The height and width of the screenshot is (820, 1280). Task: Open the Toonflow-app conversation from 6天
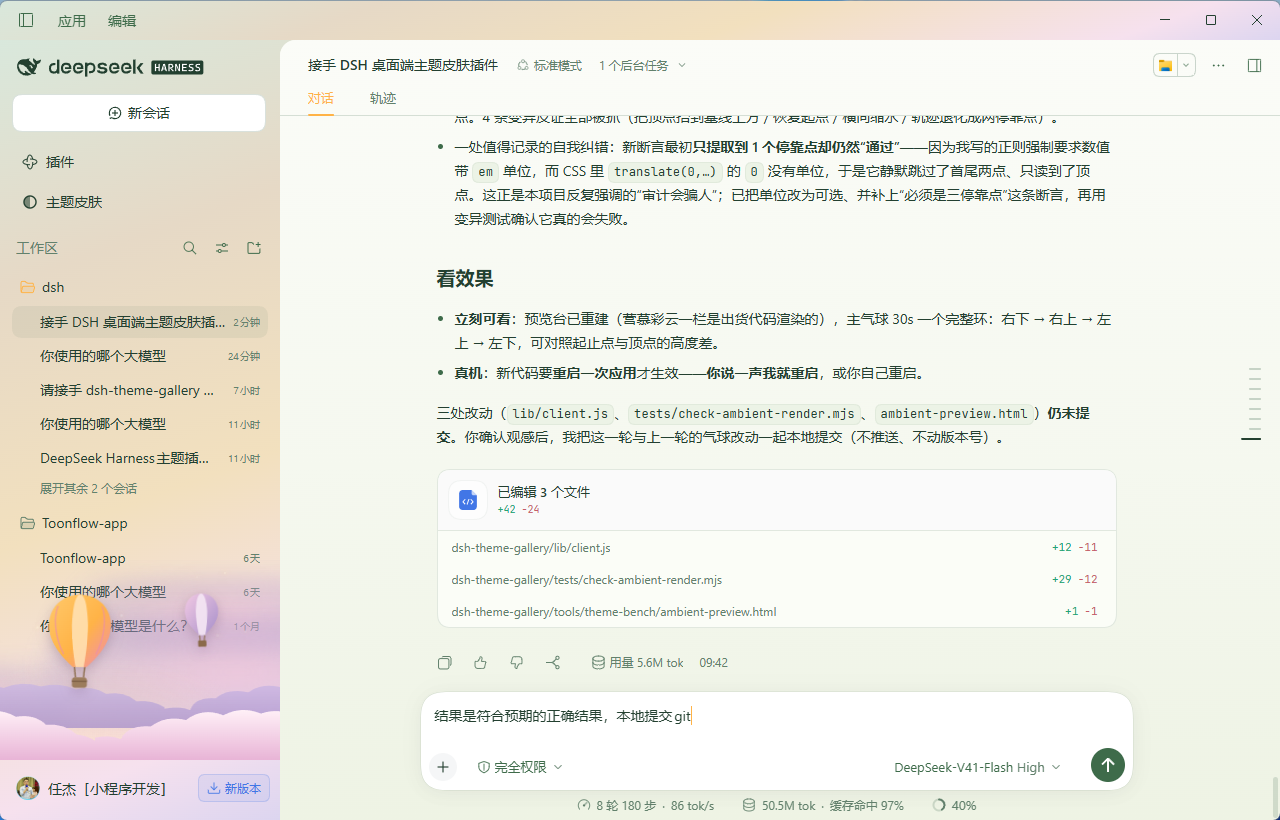pyautogui.click(x=139, y=558)
